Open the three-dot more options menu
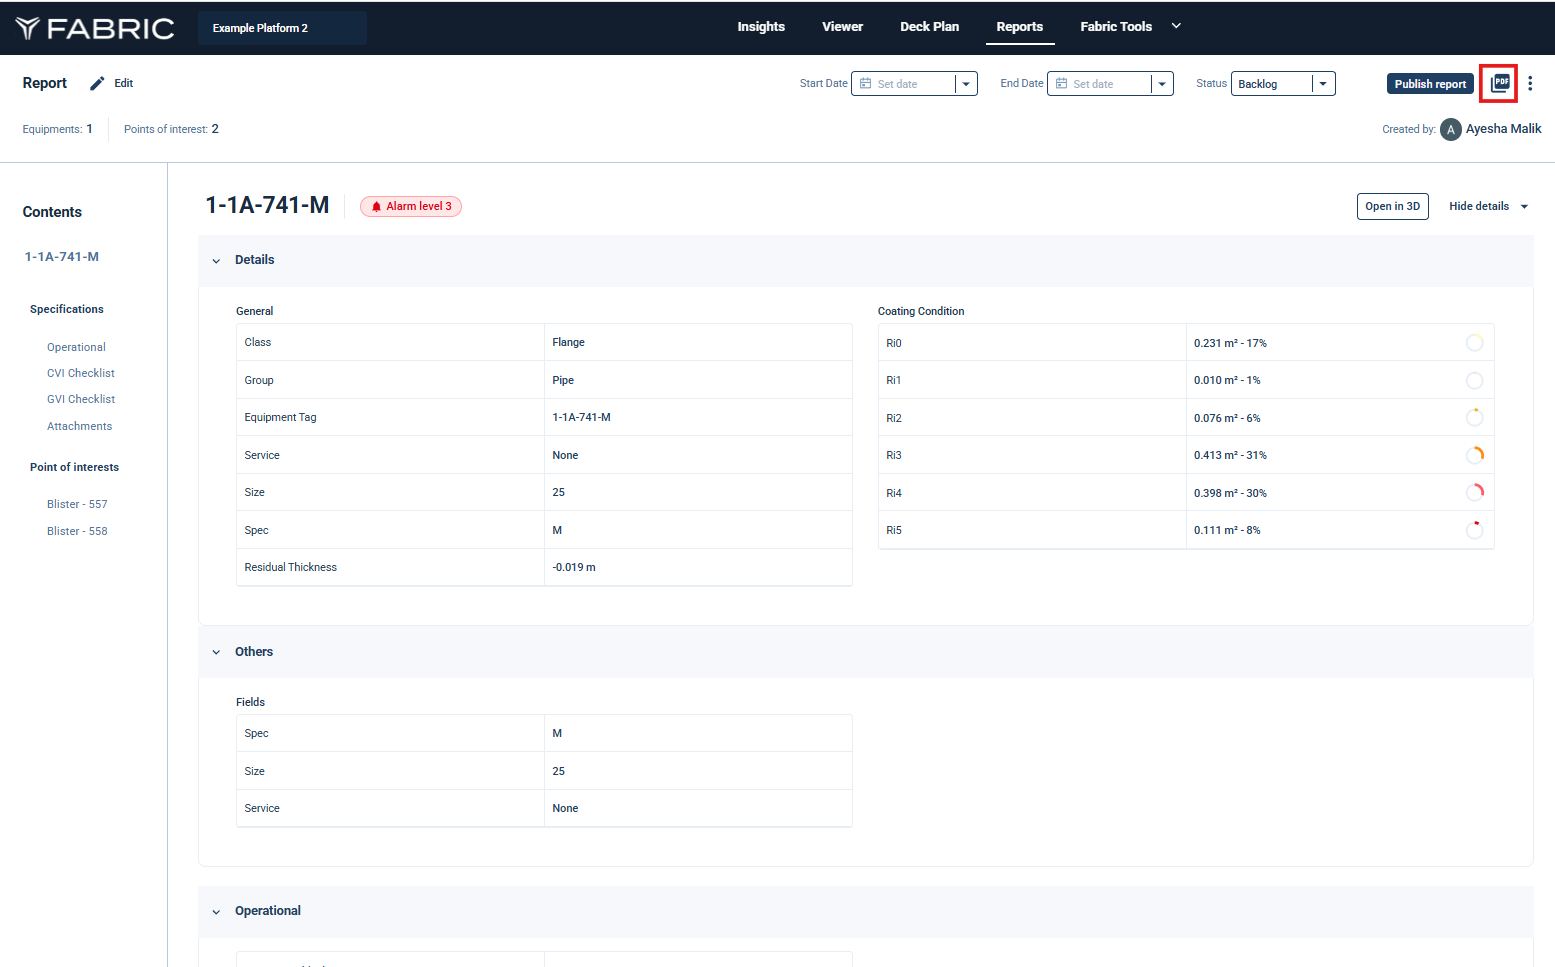This screenshot has width=1555, height=967. point(1530,84)
